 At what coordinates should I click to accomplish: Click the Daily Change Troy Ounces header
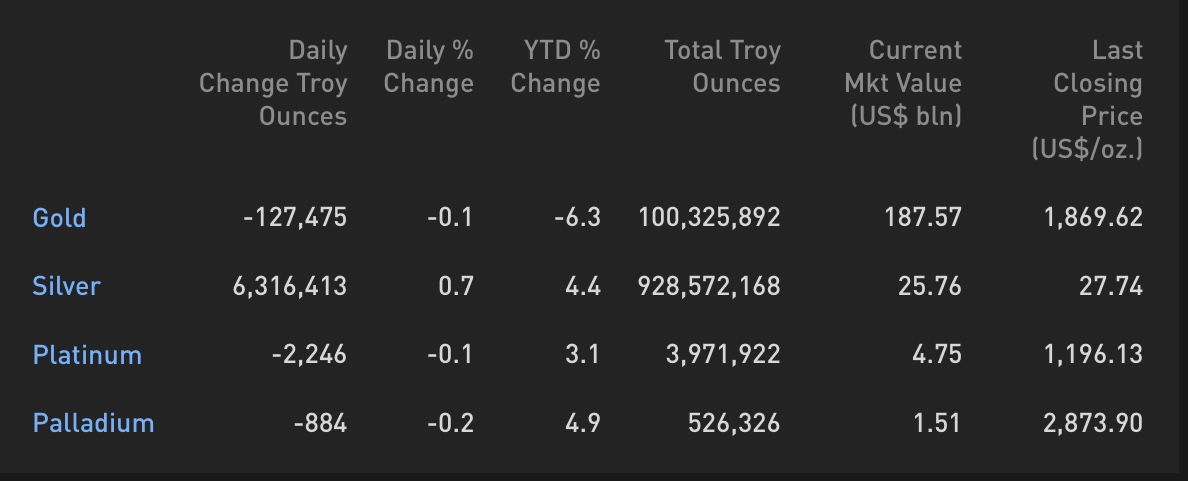(x=273, y=83)
